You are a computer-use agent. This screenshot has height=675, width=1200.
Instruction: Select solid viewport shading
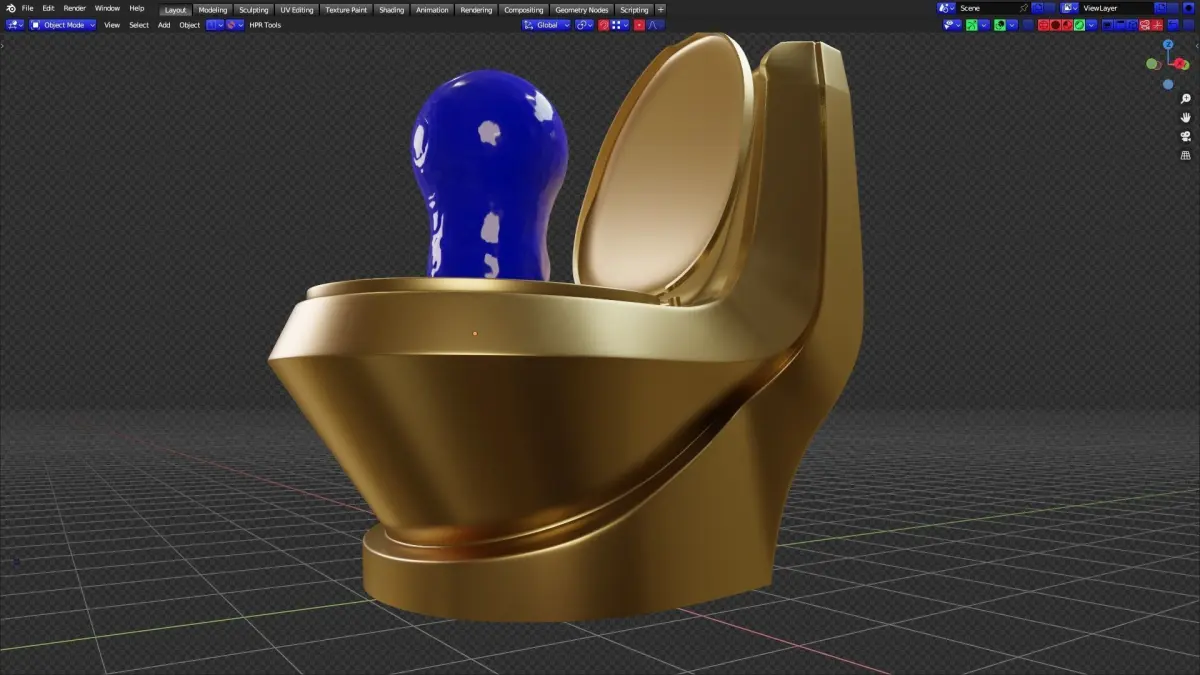click(x=1055, y=25)
